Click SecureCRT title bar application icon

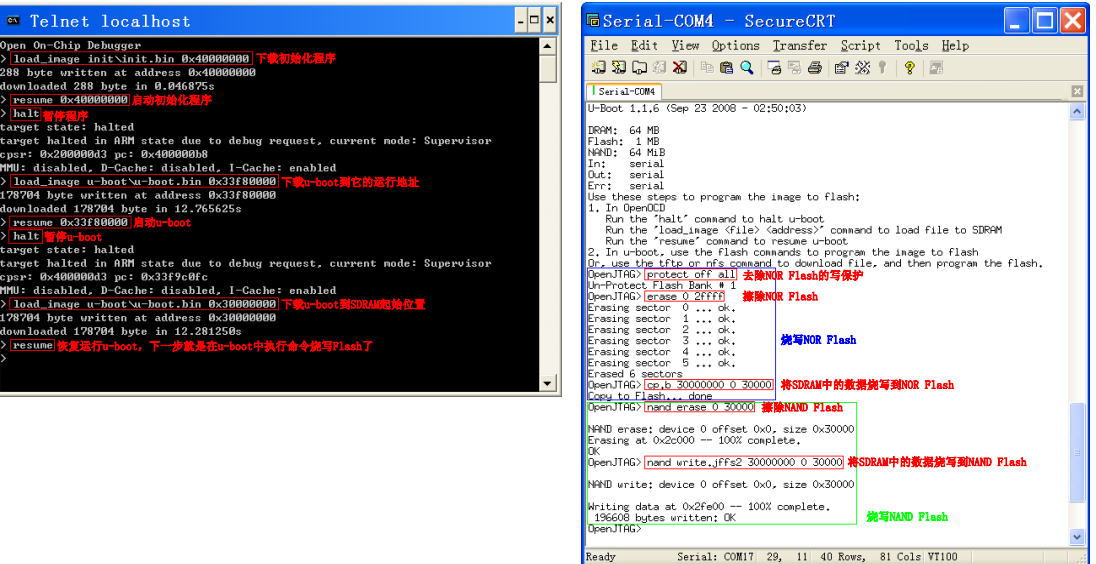tap(593, 20)
